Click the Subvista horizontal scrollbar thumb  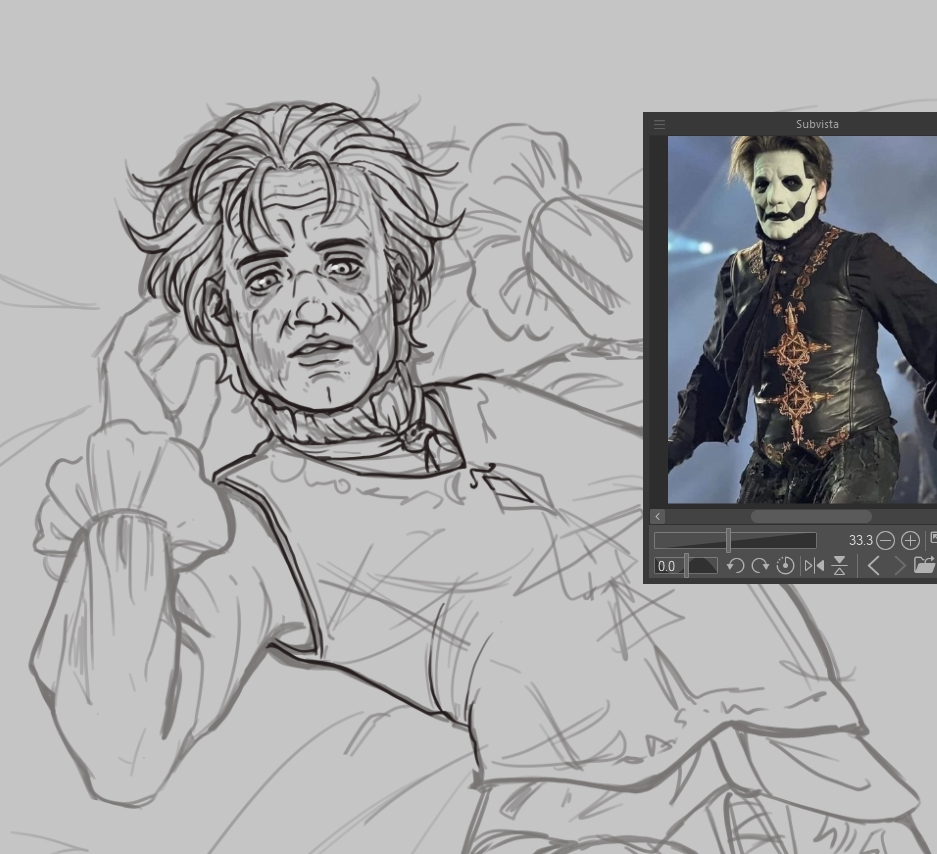point(810,517)
